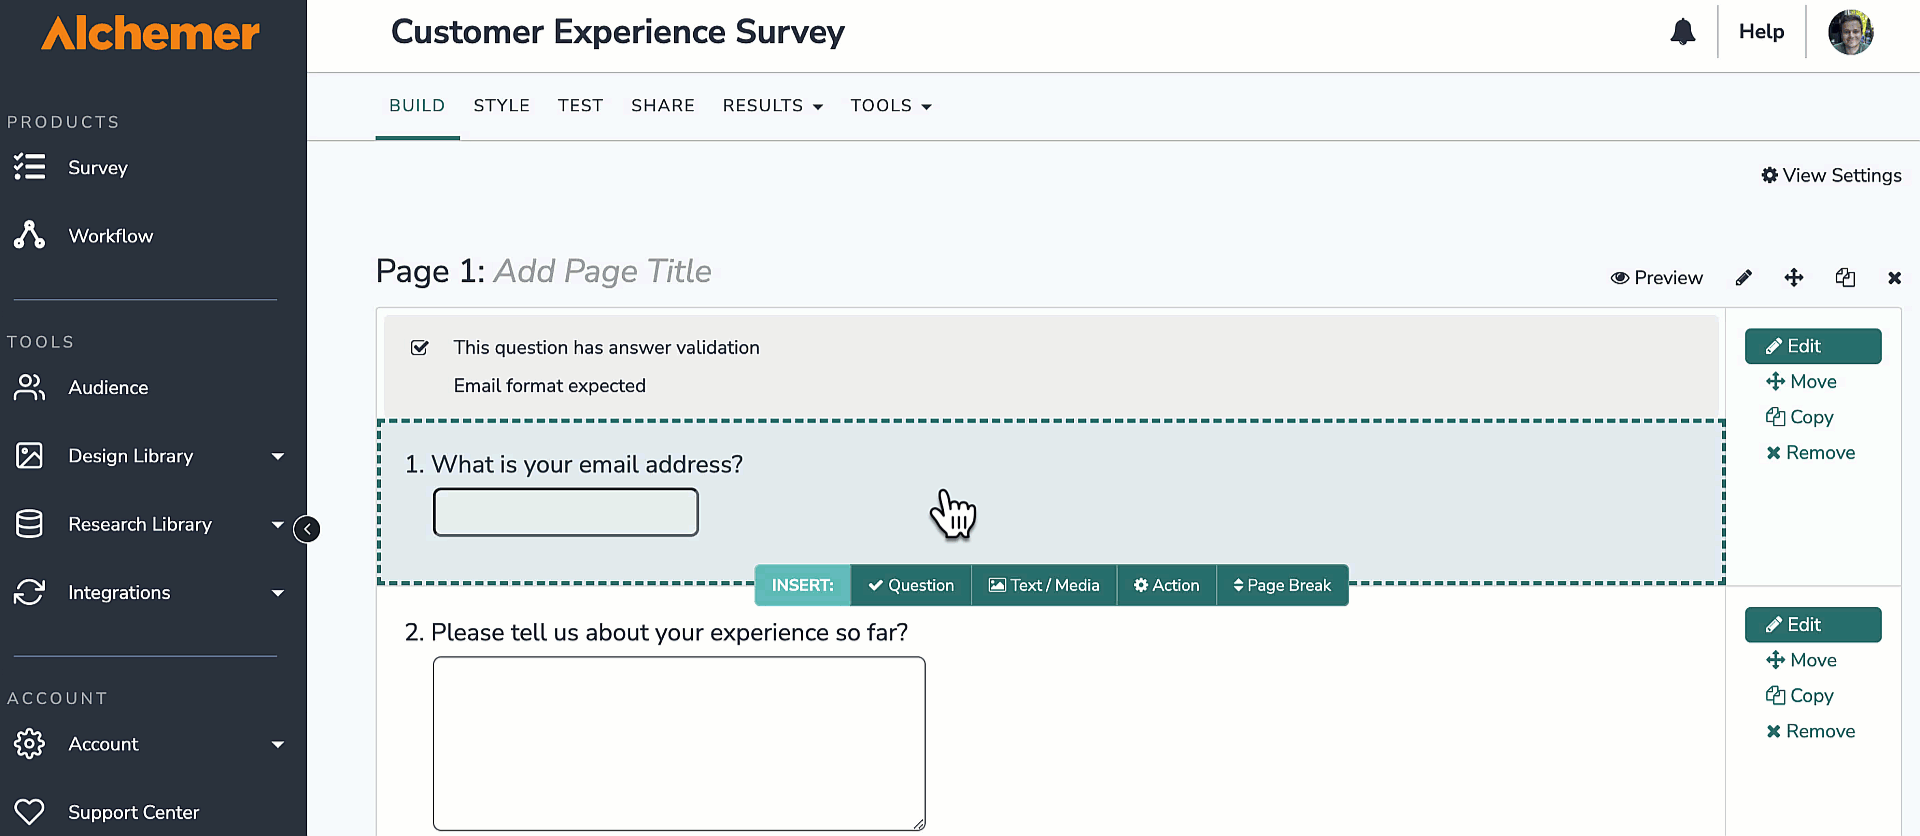Open the Tools dropdown menu
This screenshot has height=836, width=1920.
coord(891,106)
